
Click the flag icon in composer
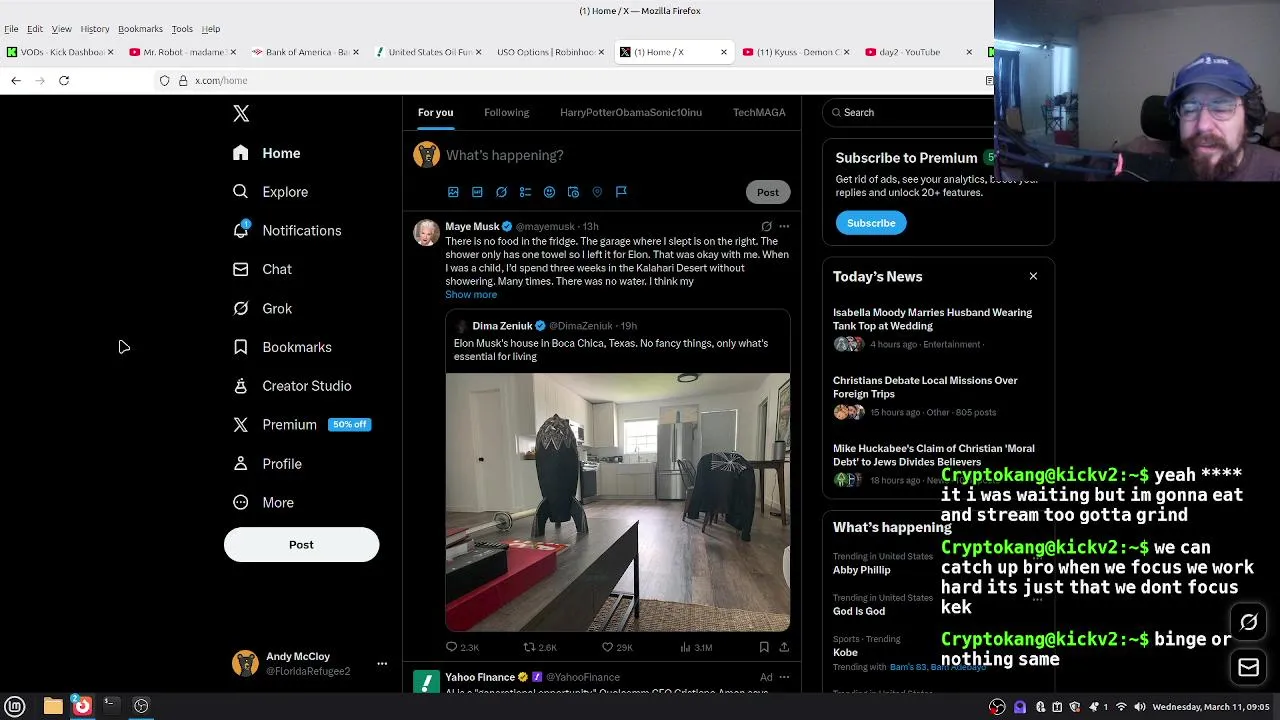pyautogui.click(x=621, y=192)
